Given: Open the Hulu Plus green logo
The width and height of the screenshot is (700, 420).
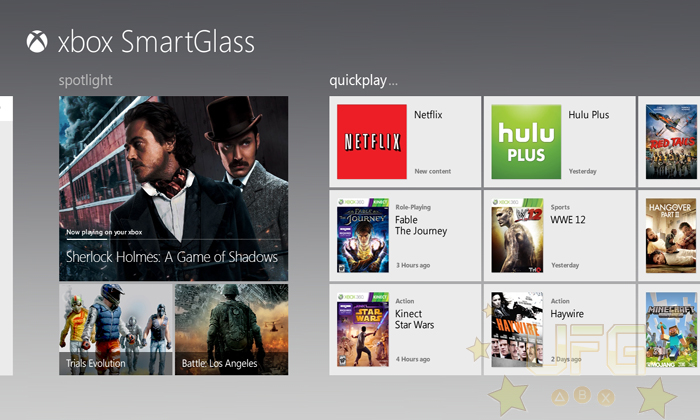Looking at the screenshot, I should pyautogui.click(x=526, y=141).
